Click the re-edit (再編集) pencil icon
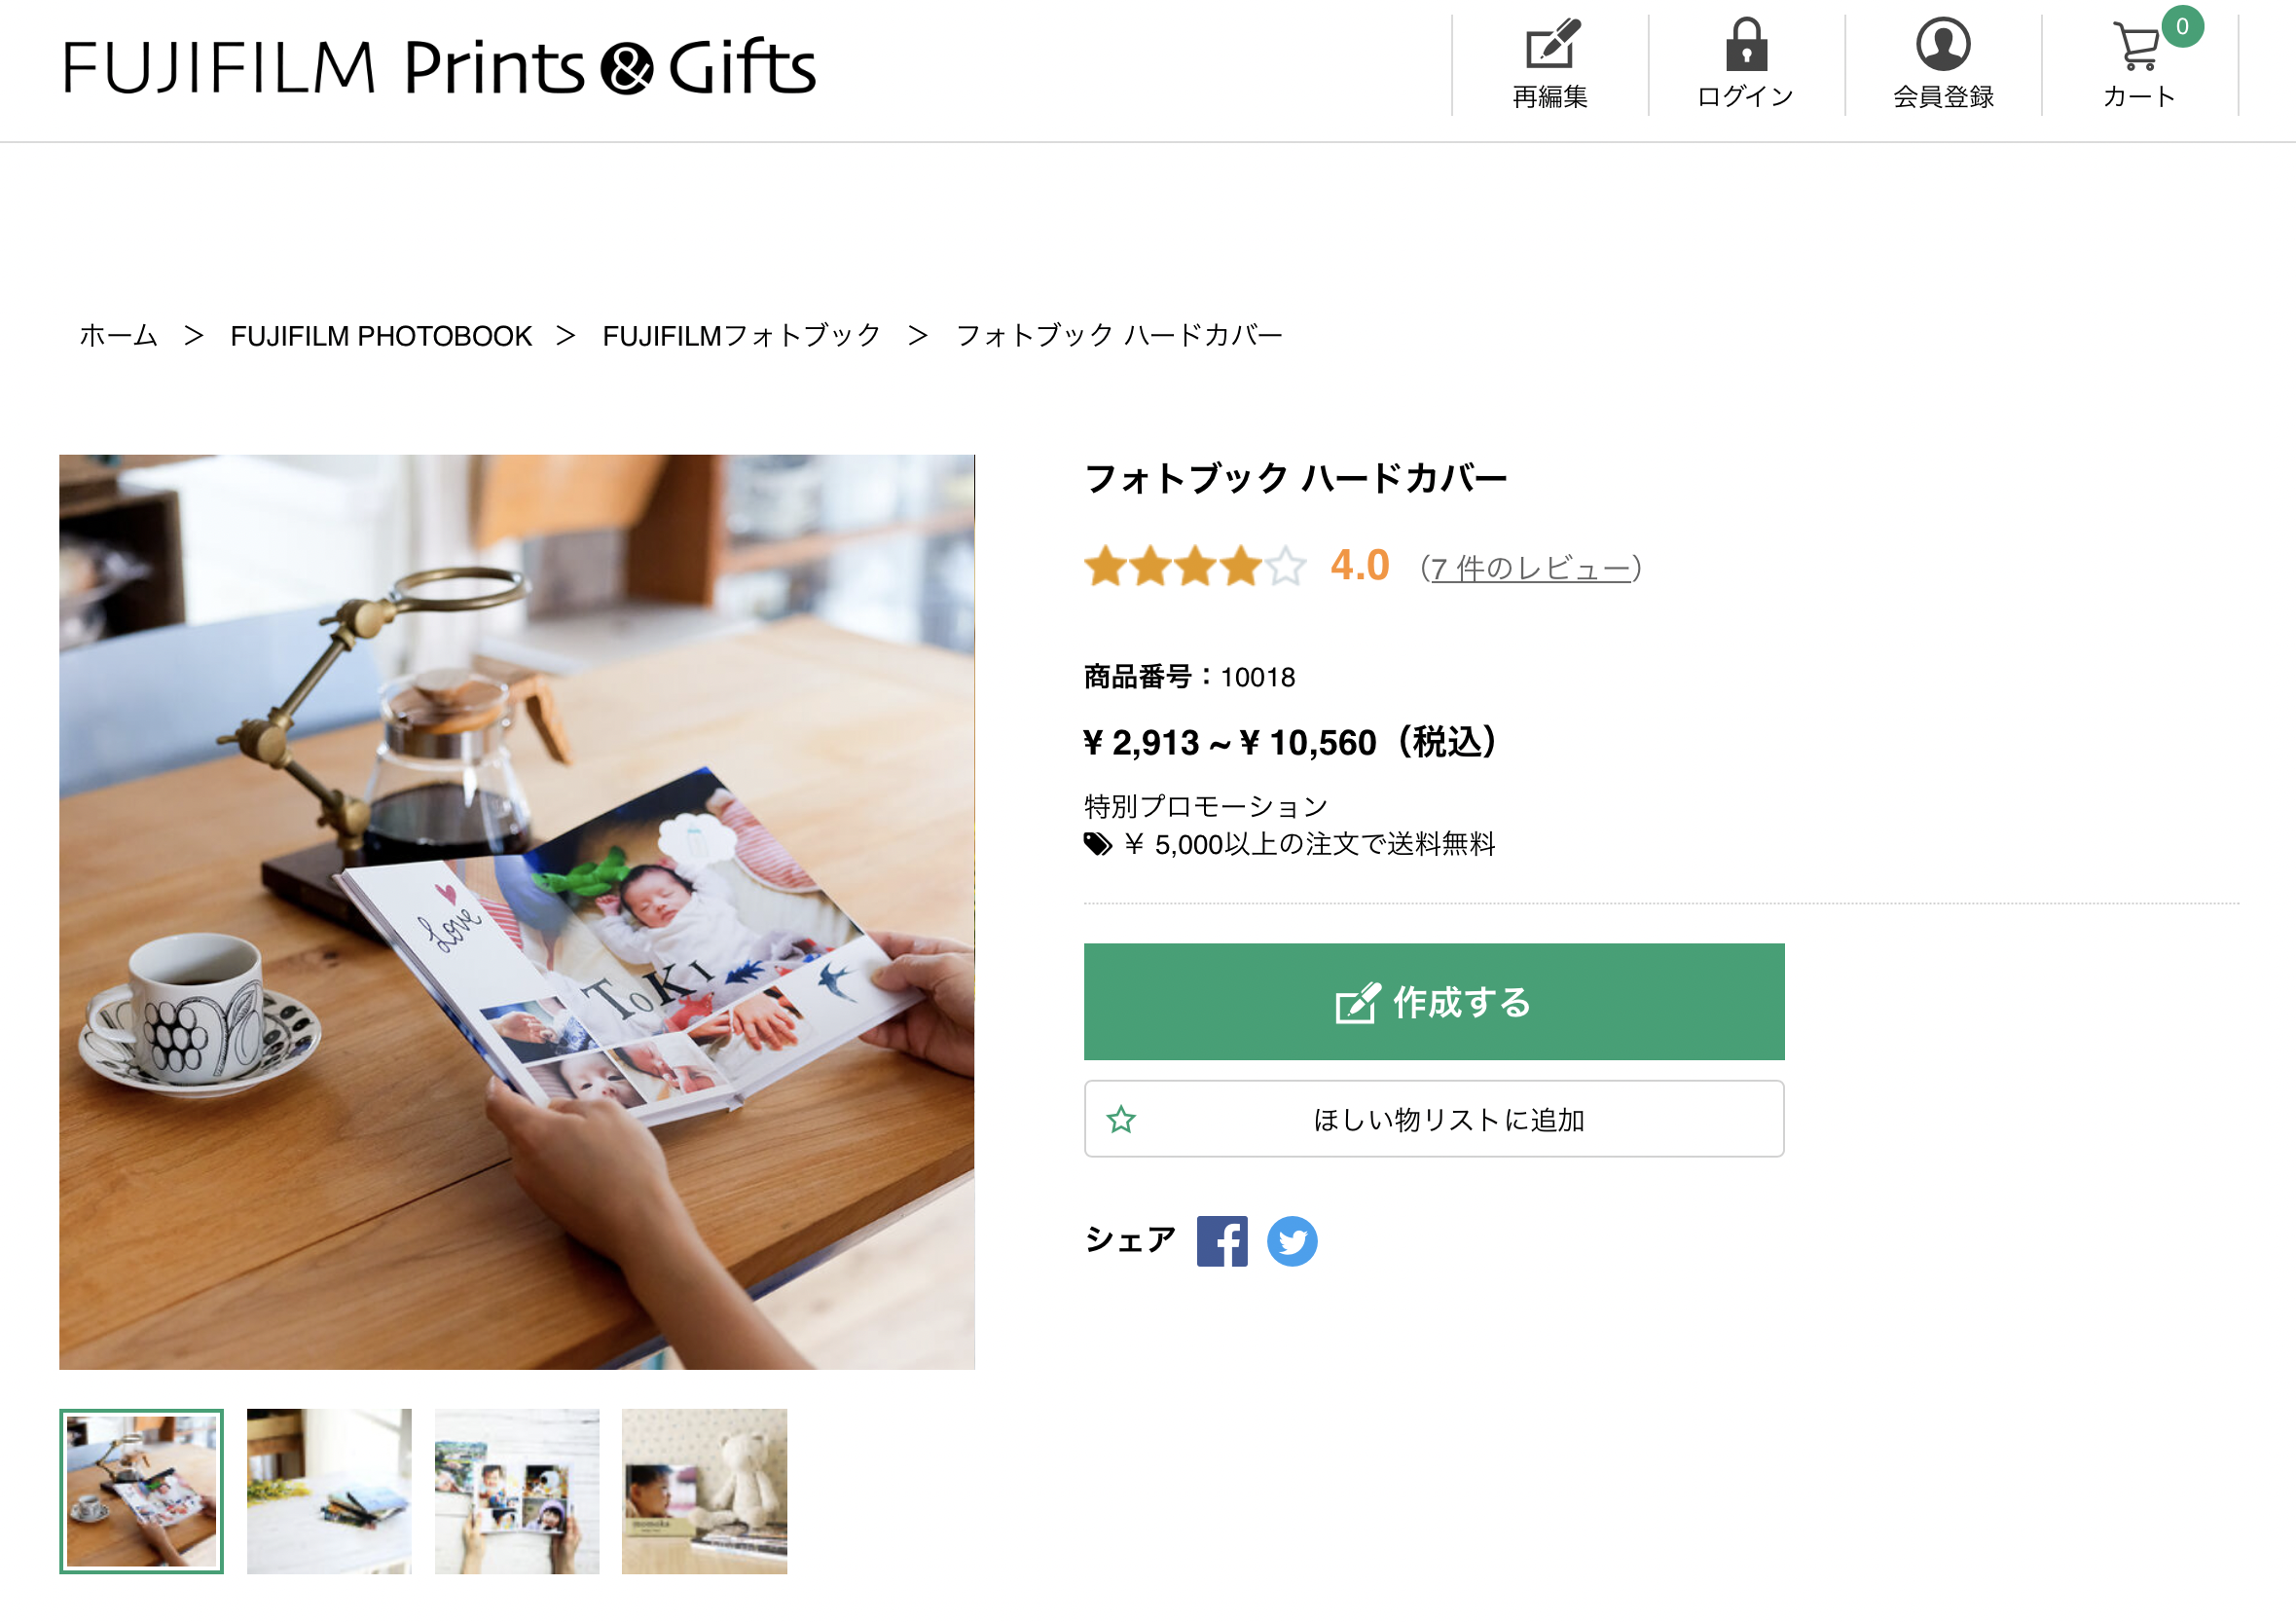This screenshot has width=2296, height=1622. tap(1551, 45)
